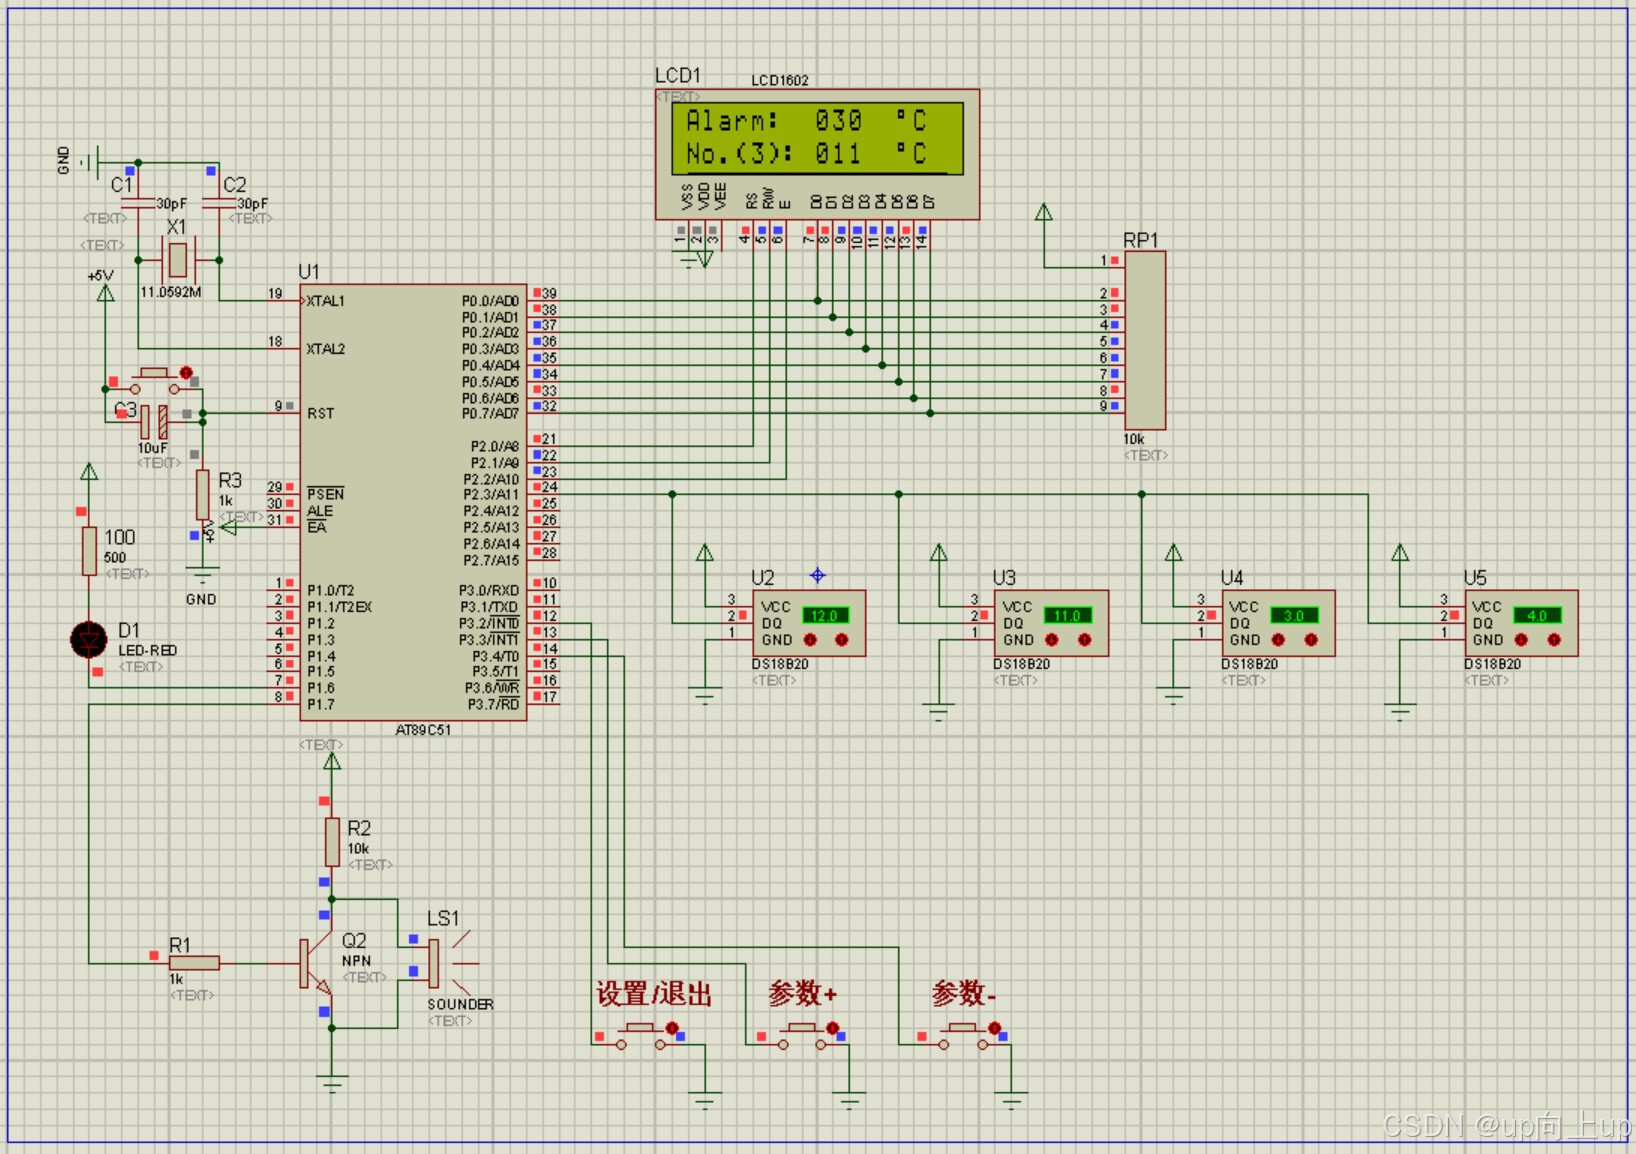Click the 设置/退出 text label
Viewport: 1636px width, 1154px height.
click(654, 994)
